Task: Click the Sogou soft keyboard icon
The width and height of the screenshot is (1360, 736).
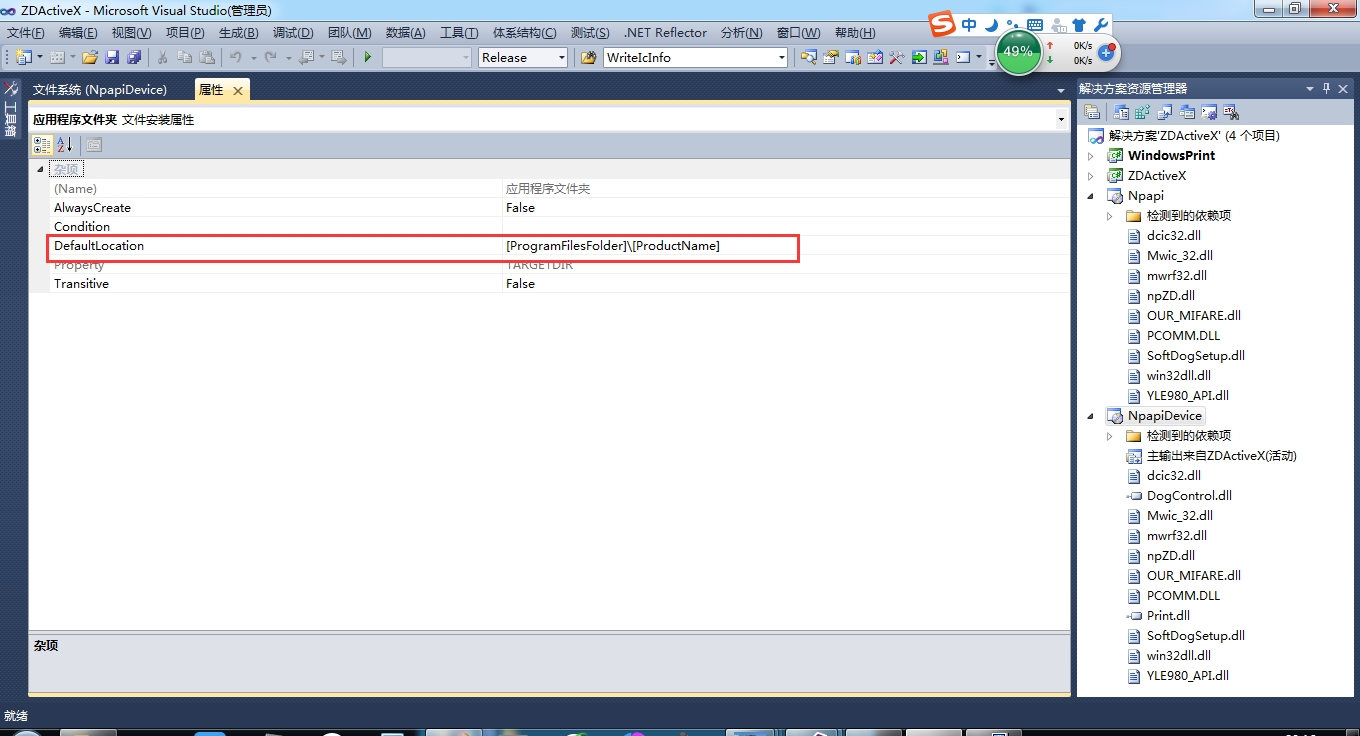Action: (x=1034, y=25)
